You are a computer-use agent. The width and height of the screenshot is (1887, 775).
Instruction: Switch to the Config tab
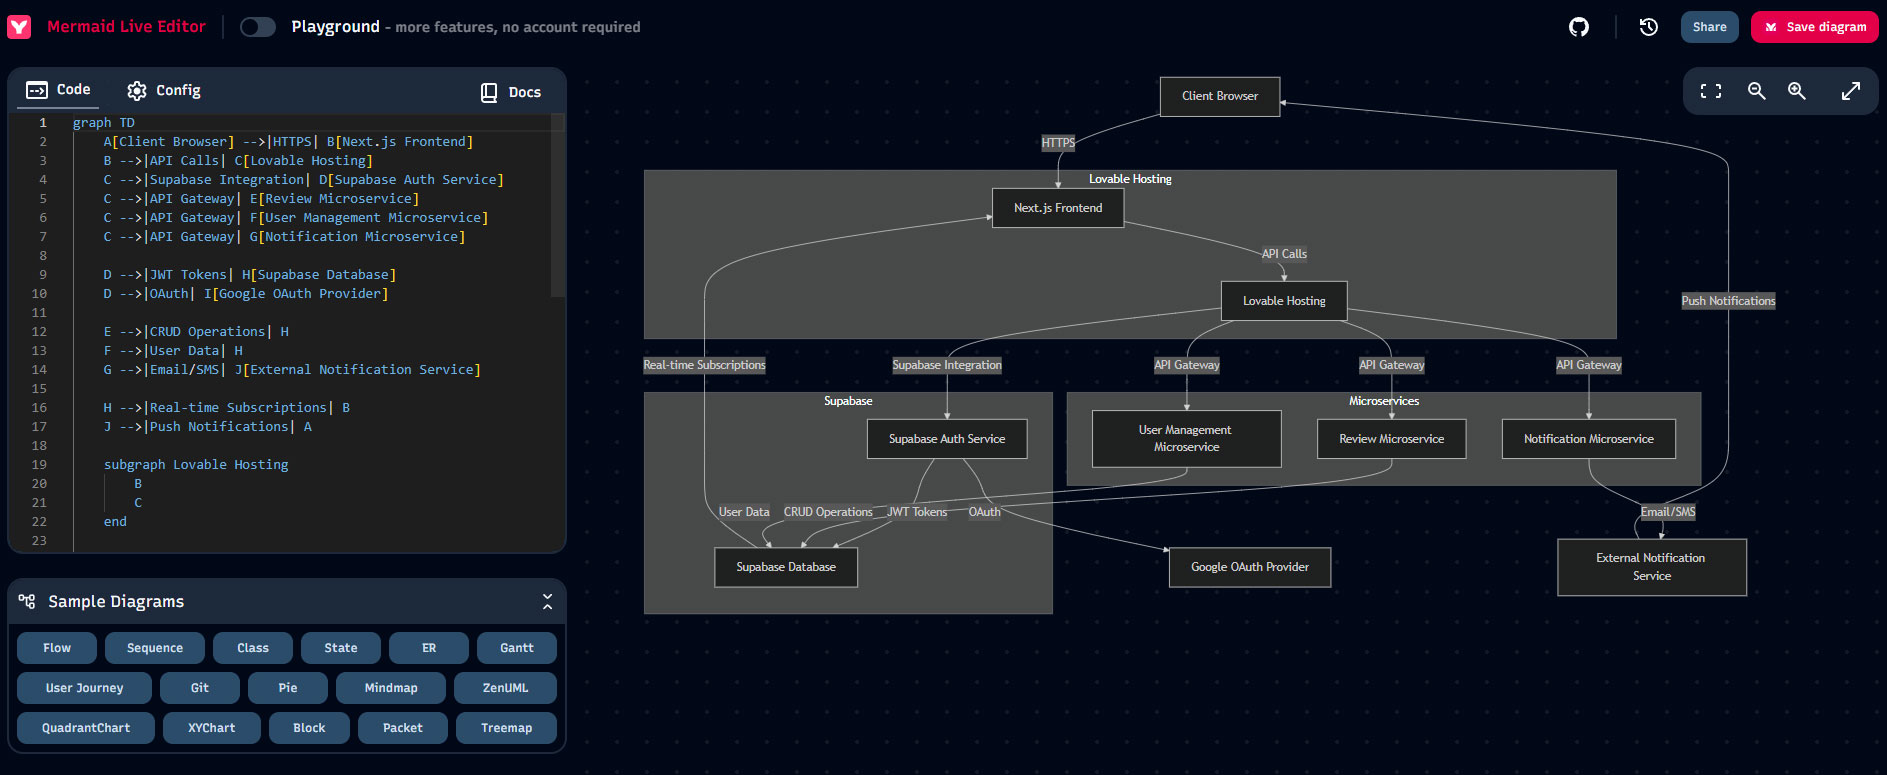pyautogui.click(x=164, y=90)
